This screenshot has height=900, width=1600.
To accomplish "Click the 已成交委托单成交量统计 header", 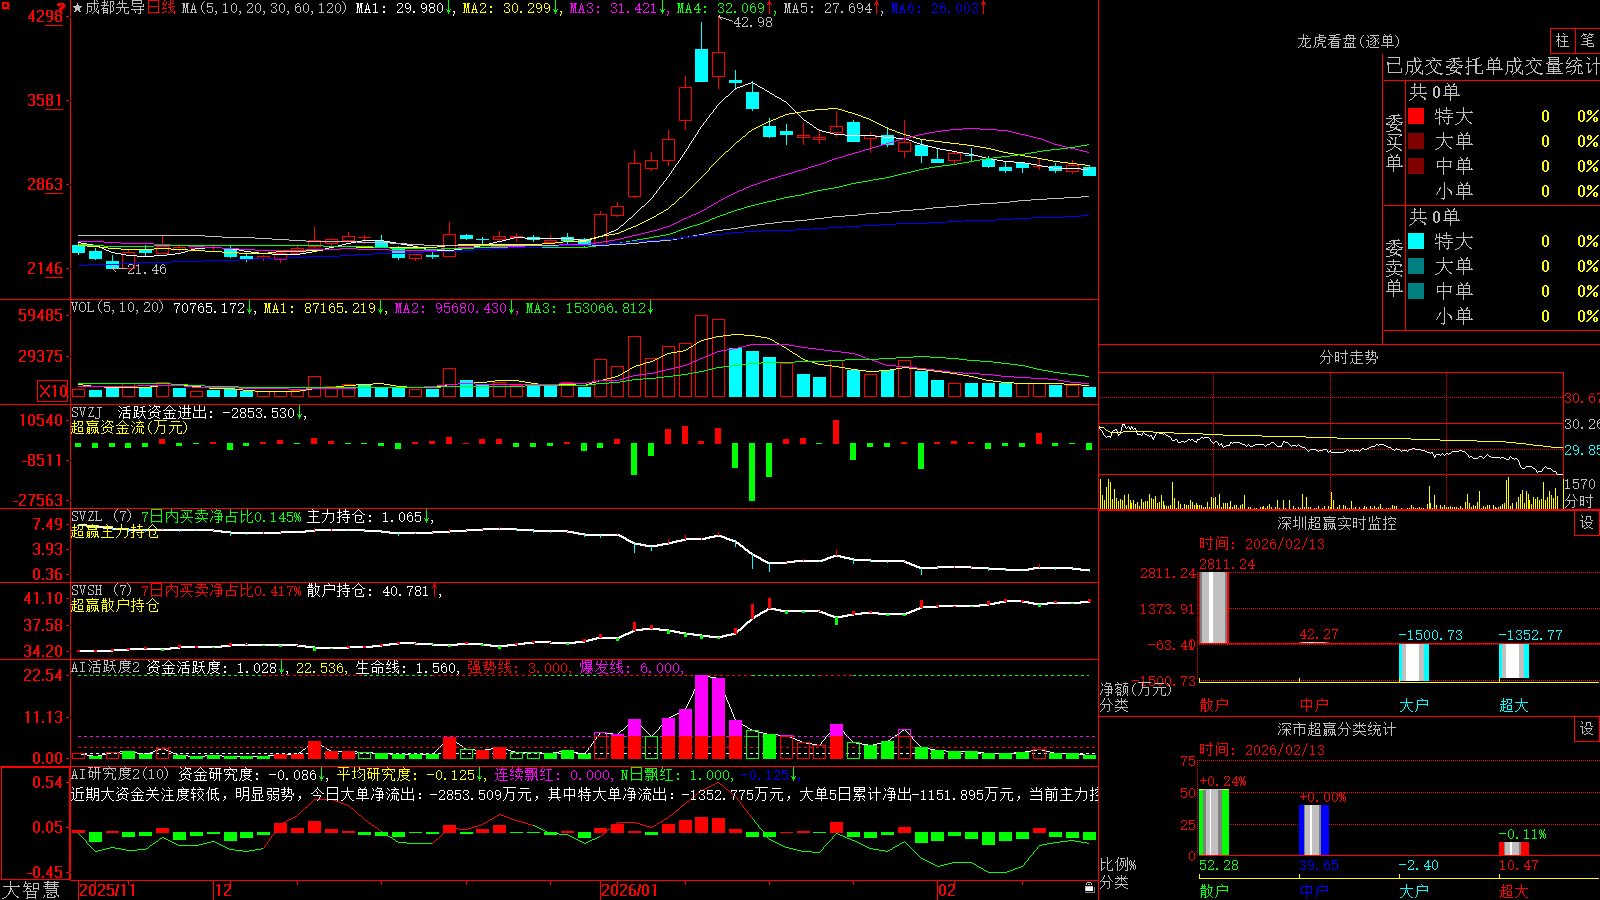I will (x=1492, y=66).
